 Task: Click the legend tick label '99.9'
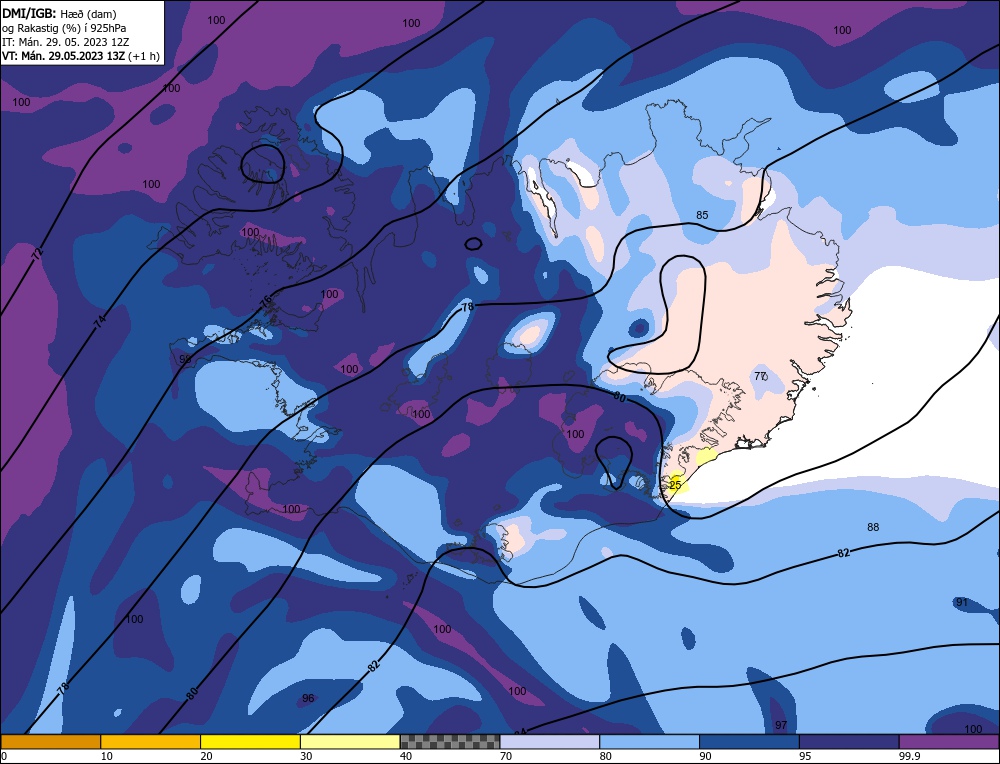(909, 756)
